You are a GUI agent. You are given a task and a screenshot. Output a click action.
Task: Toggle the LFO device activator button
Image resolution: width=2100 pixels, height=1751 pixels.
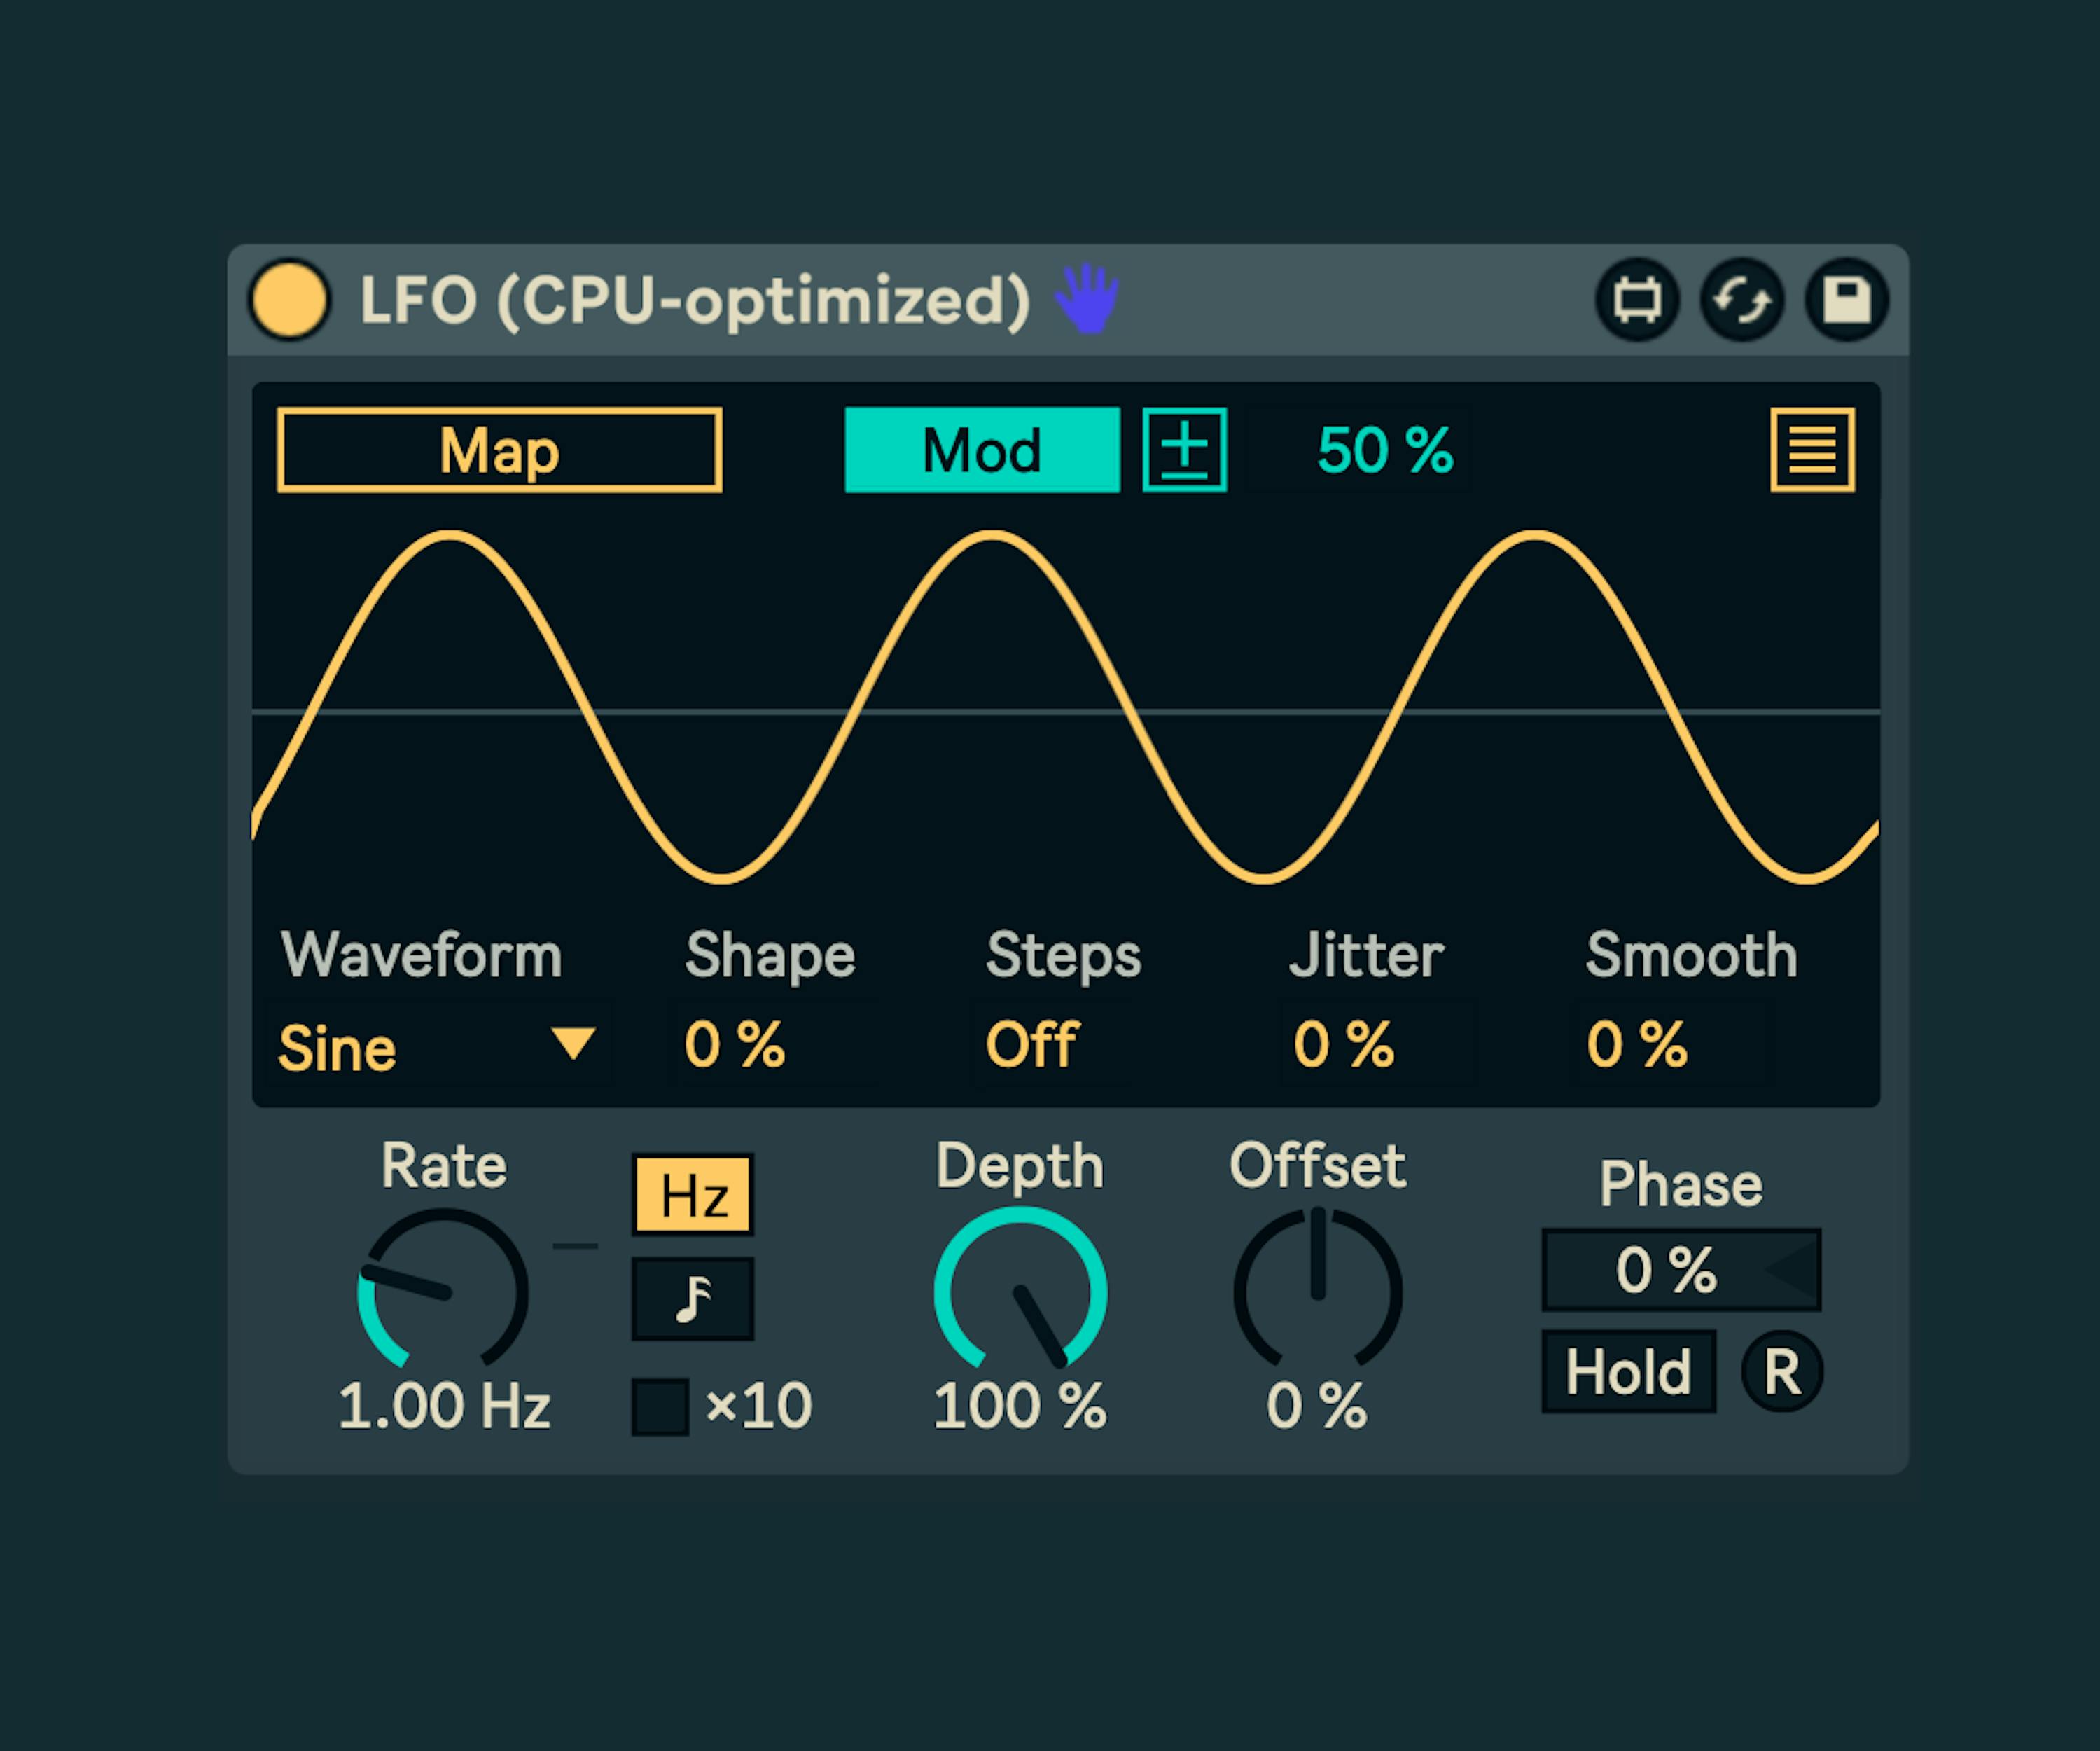[289, 299]
